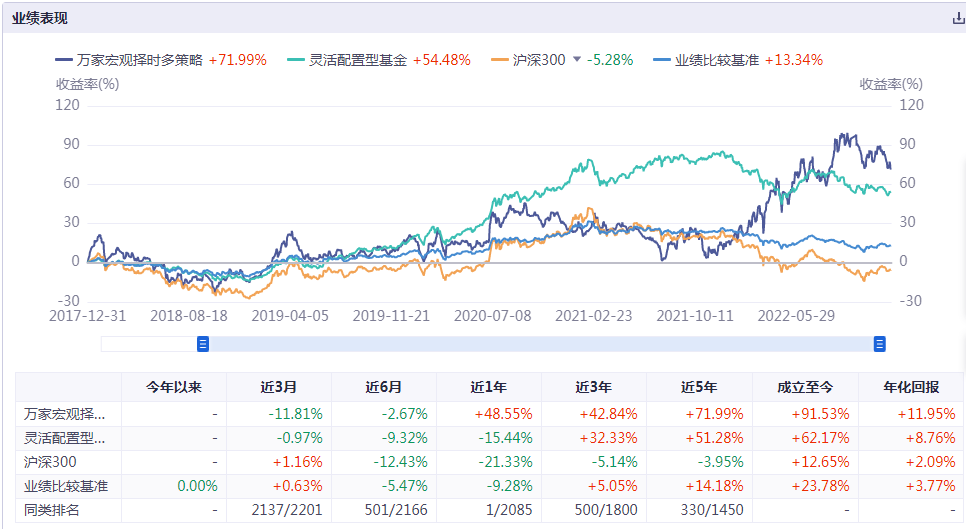The height and width of the screenshot is (529, 966).
Task: Click the 今年以来 column header
Action: 173,387
